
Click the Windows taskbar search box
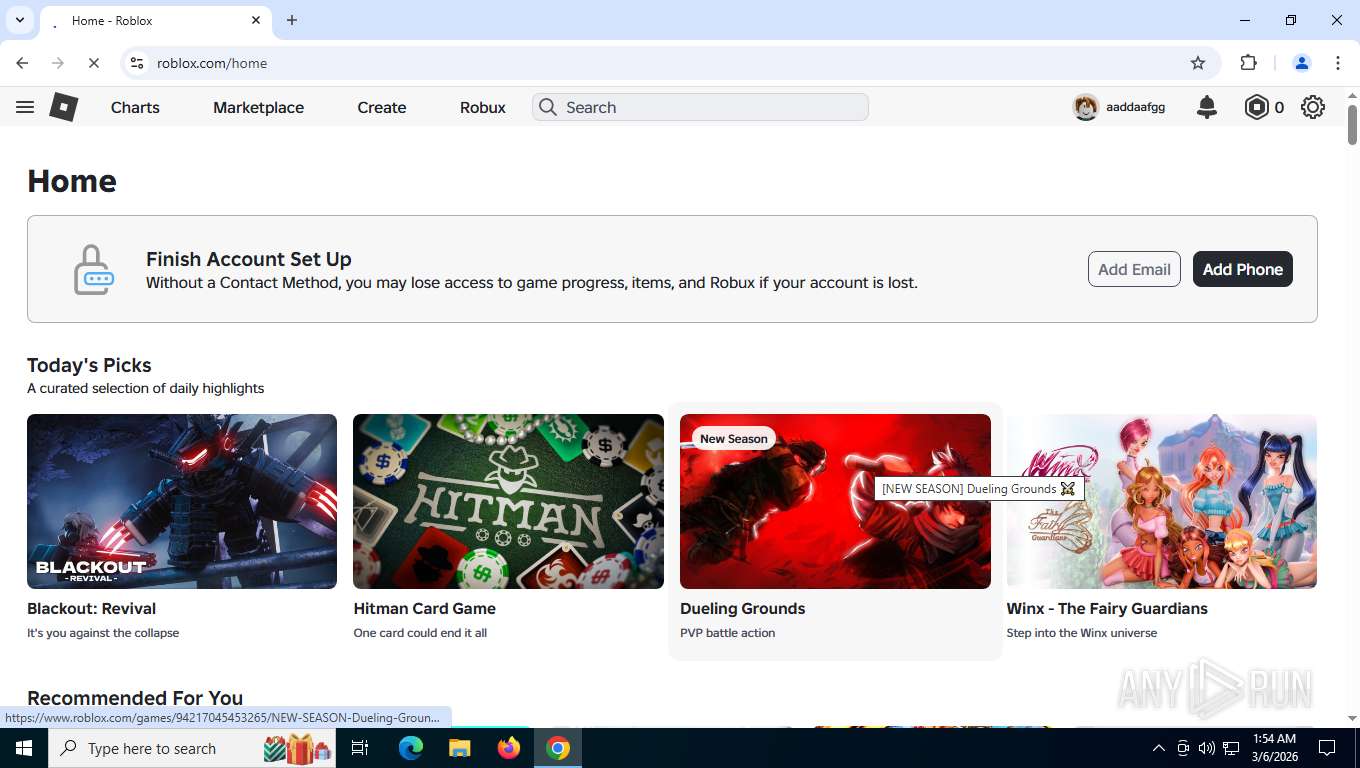click(193, 748)
